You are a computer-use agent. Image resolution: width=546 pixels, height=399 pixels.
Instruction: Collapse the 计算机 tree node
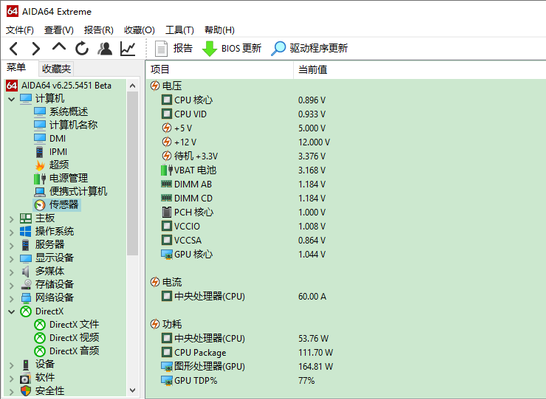pos(11,99)
